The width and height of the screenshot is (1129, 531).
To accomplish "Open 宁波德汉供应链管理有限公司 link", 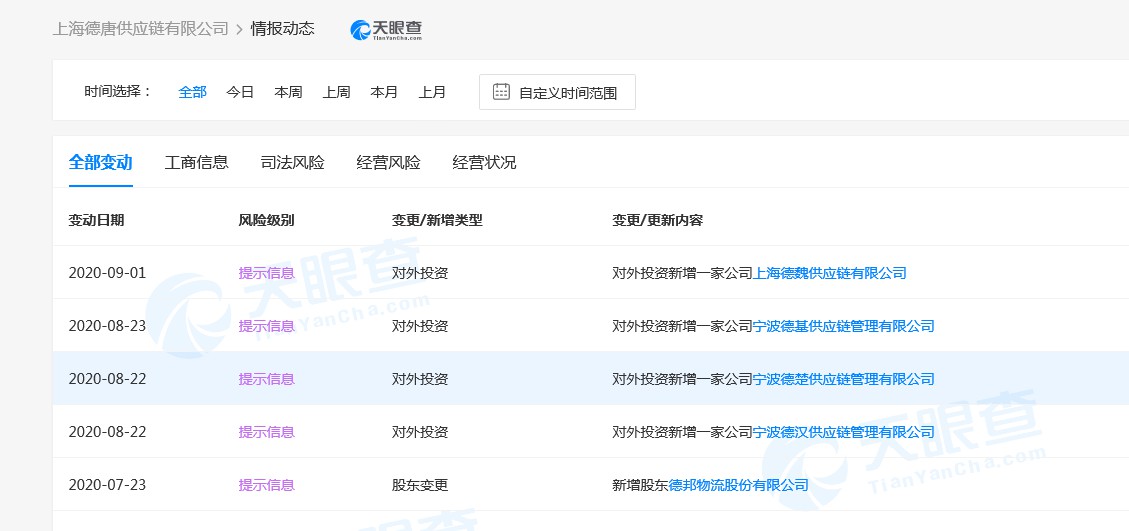I will (x=843, y=432).
